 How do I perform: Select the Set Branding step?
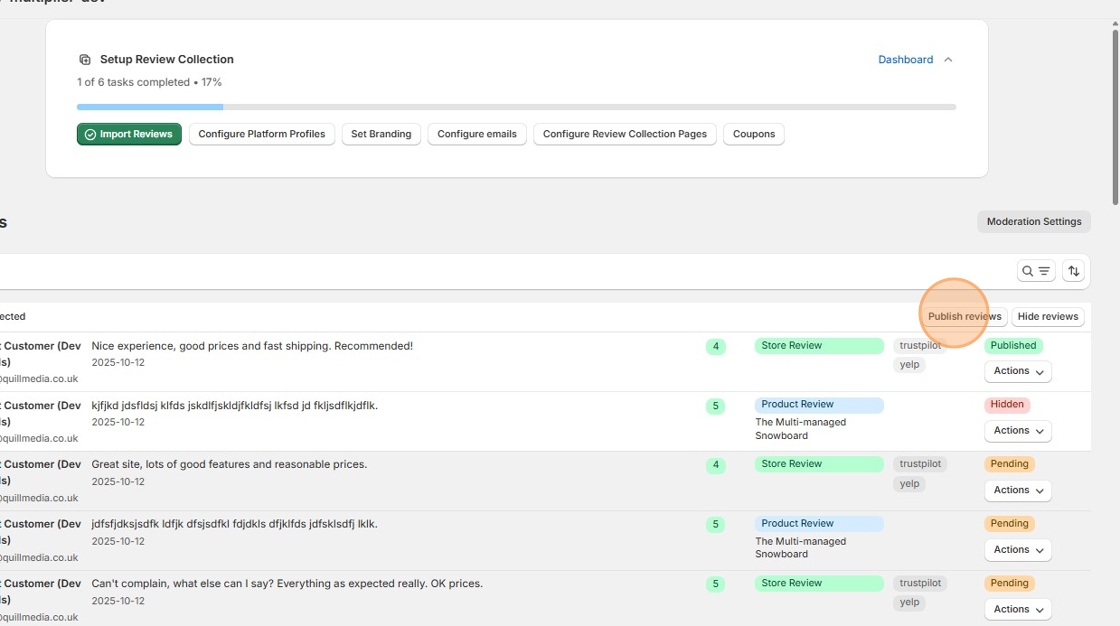pos(381,134)
